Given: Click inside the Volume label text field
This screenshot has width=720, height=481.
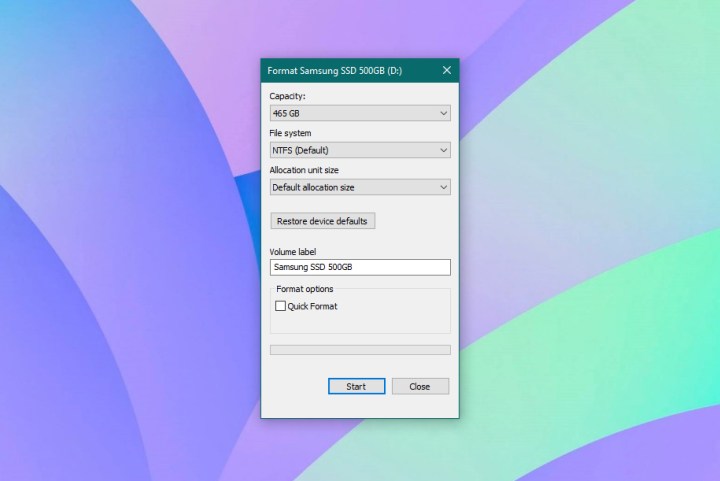Looking at the screenshot, I should pyautogui.click(x=360, y=268).
